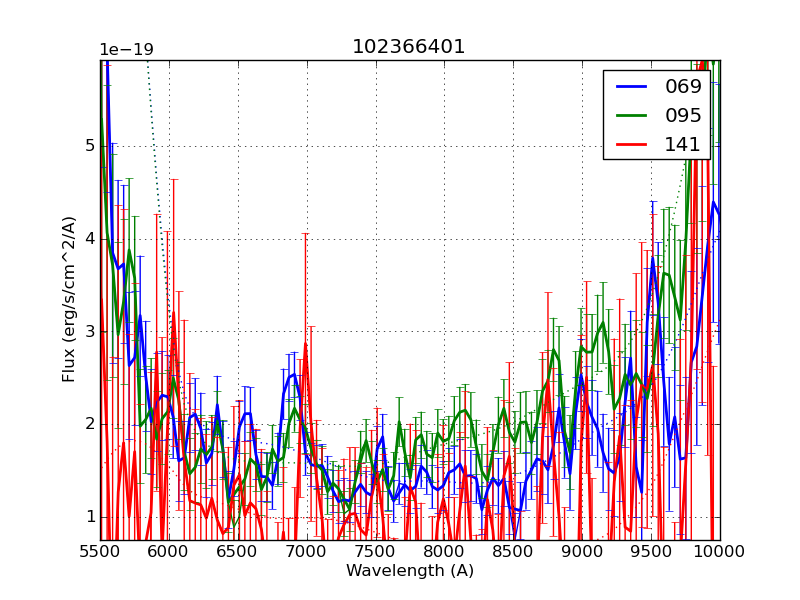Click the plot title 102366401
Viewport: 800px width, 600px height.
(409, 47)
